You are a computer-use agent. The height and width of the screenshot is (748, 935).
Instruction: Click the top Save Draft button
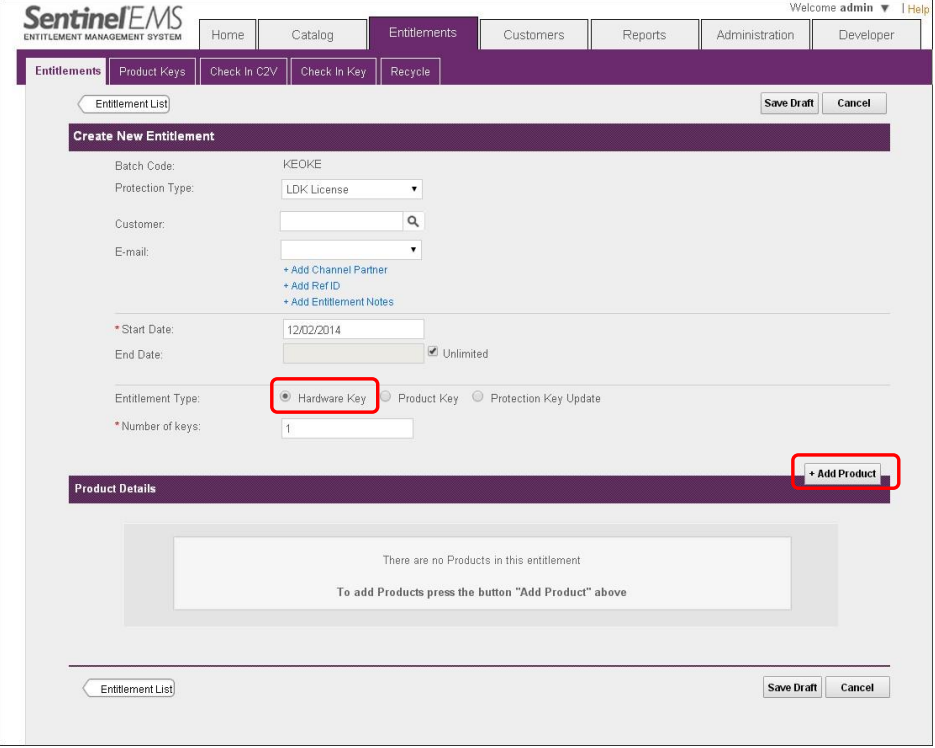(789, 103)
